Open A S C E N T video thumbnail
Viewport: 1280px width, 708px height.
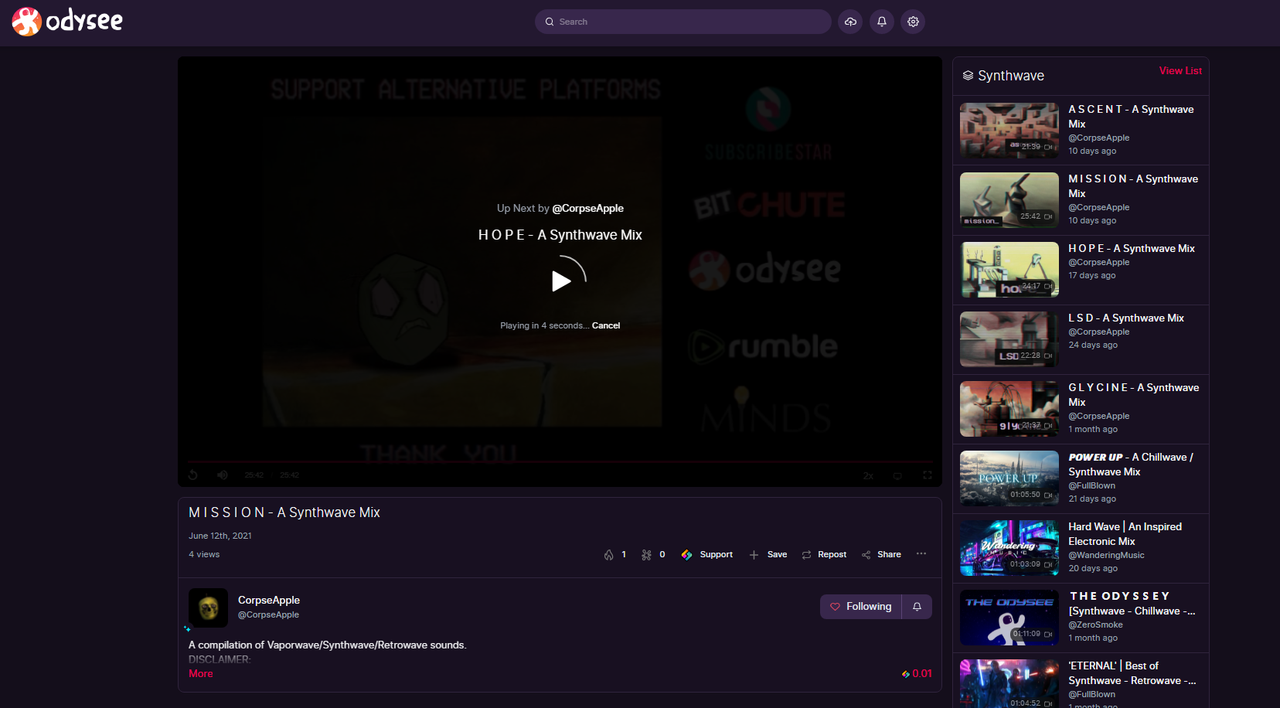(1009, 131)
